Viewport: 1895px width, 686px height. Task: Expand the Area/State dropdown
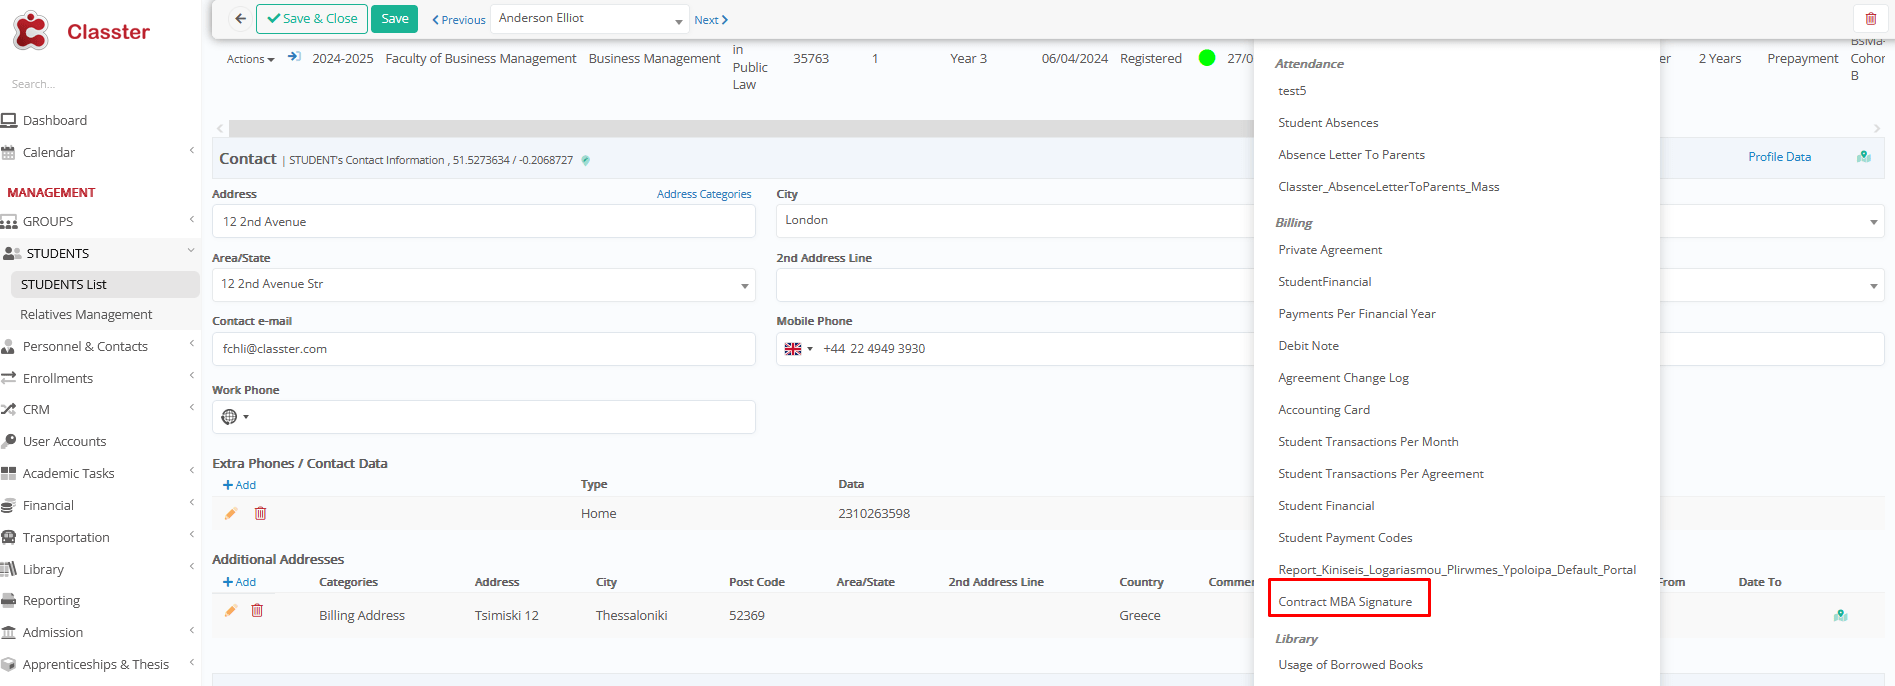[x=744, y=286]
